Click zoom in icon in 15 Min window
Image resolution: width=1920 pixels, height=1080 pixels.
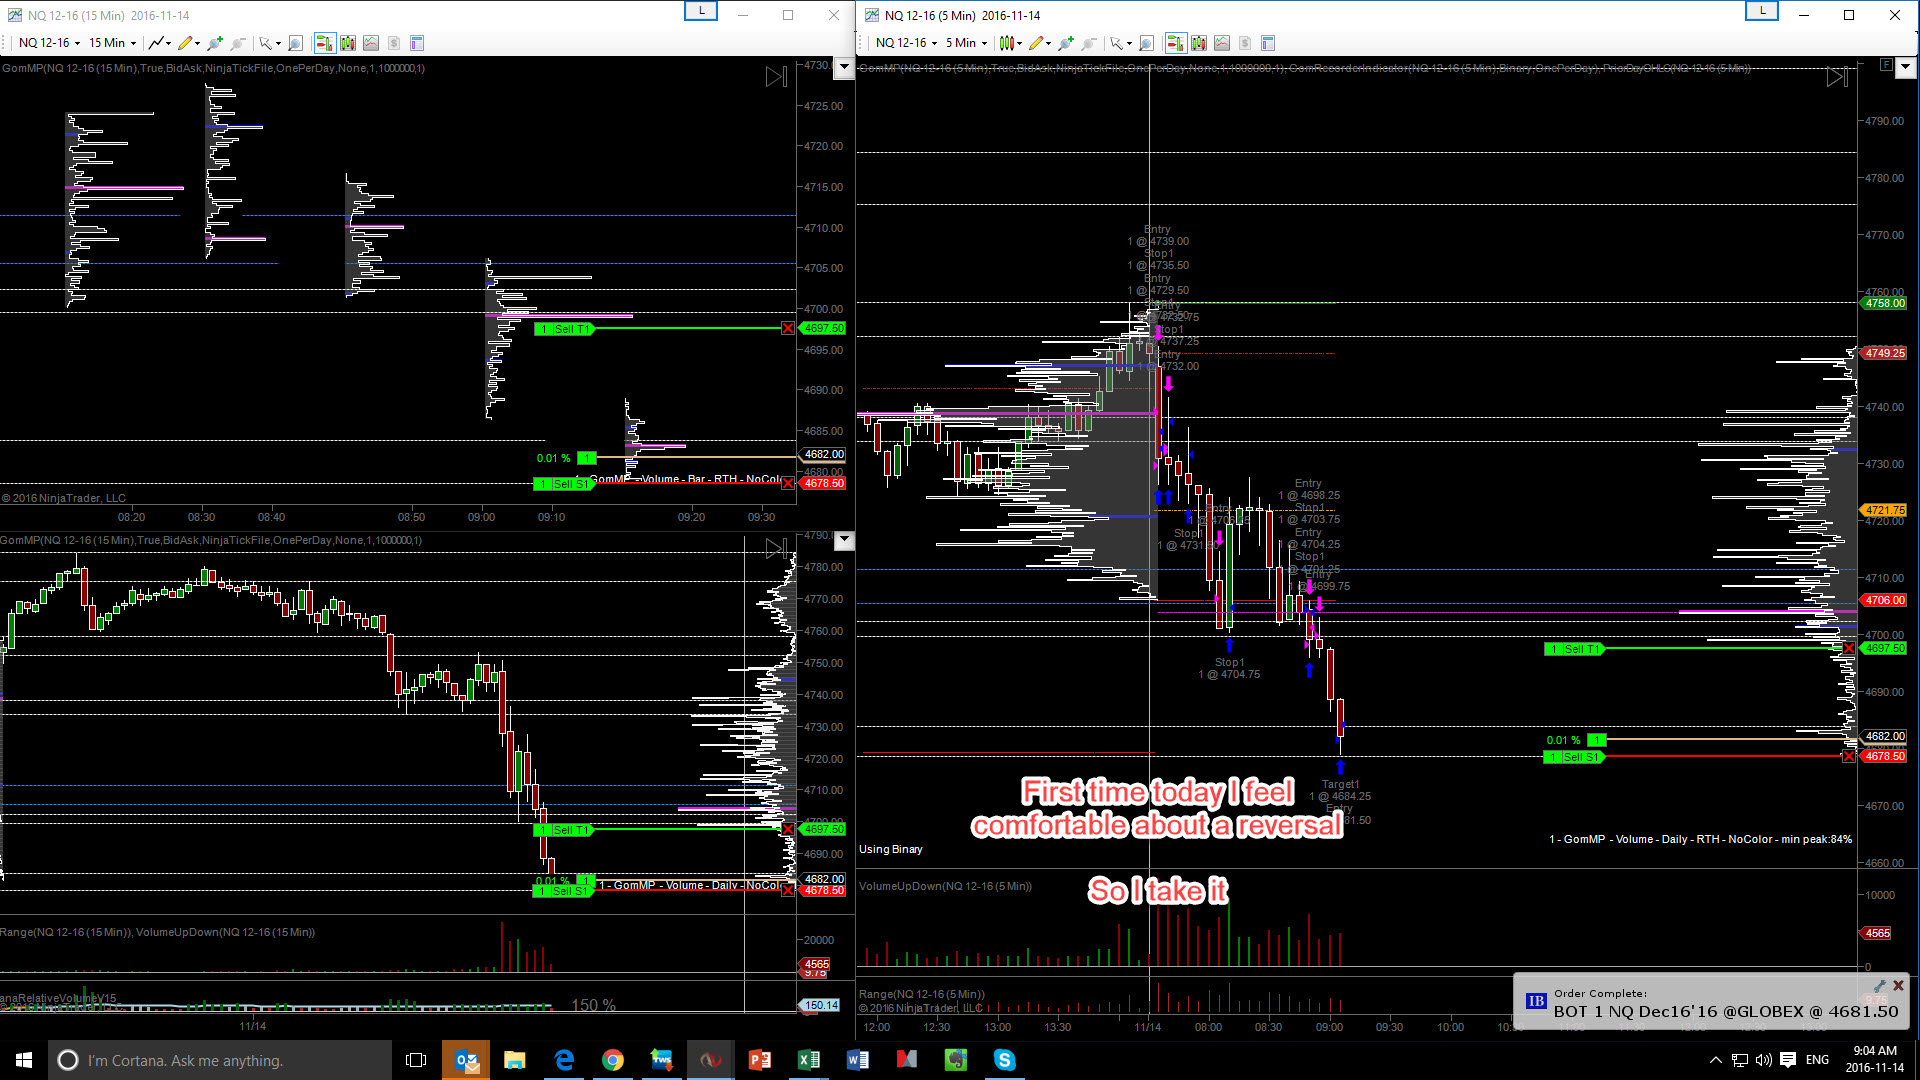point(214,43)
